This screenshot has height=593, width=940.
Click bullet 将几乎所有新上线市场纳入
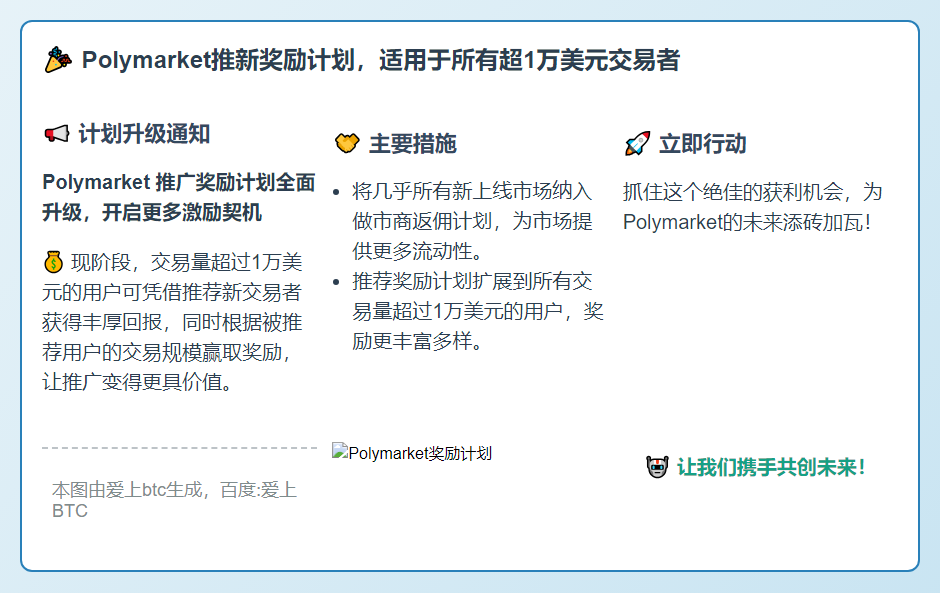(472, 221)
